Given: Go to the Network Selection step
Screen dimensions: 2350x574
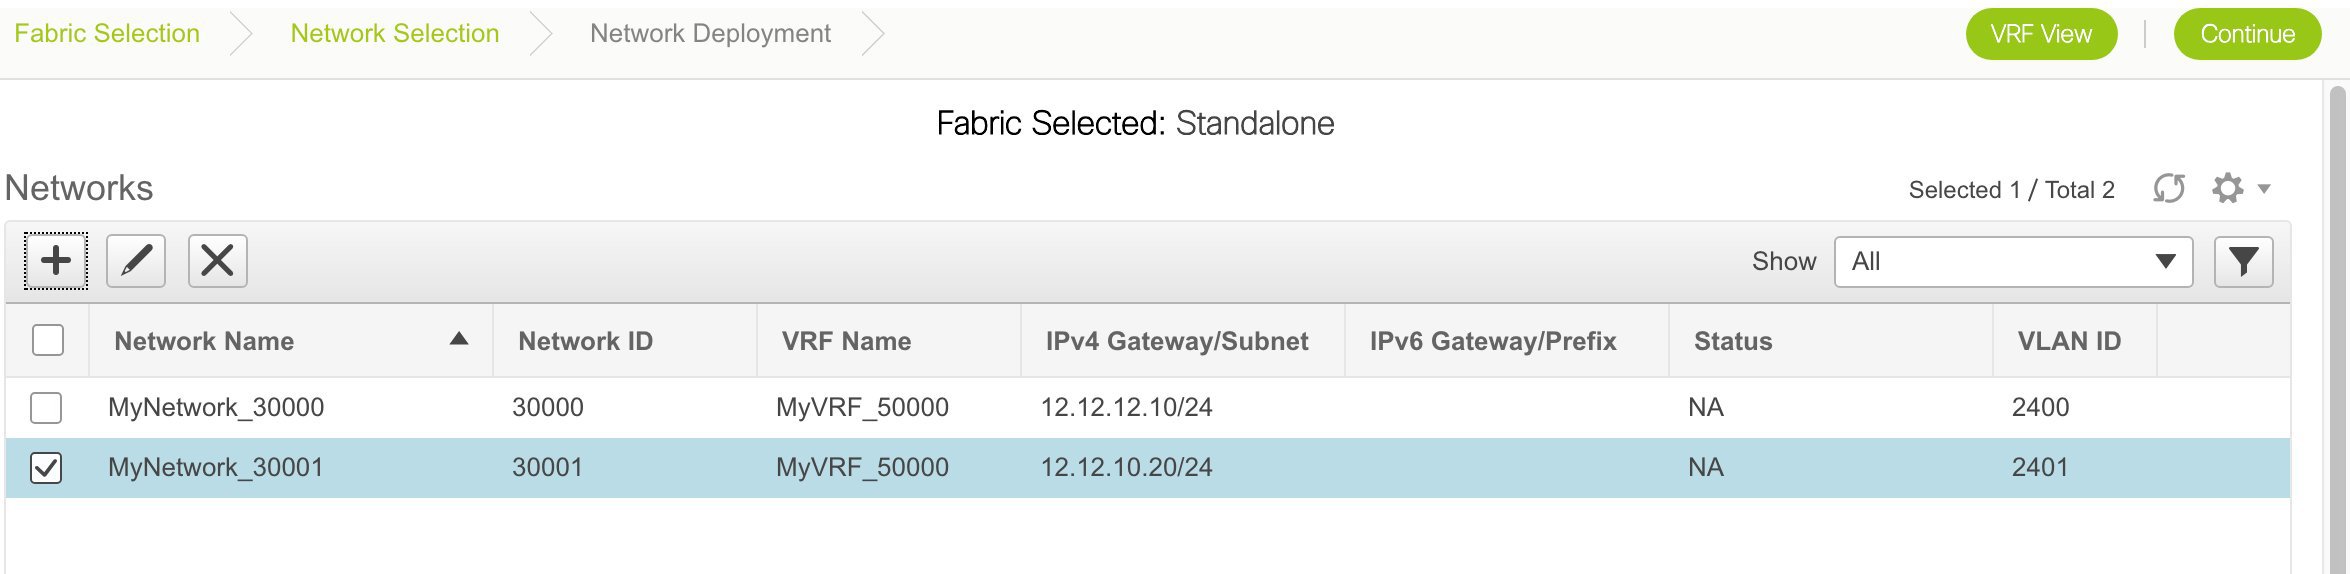Looking at the screenshot, I should (395, 34).
